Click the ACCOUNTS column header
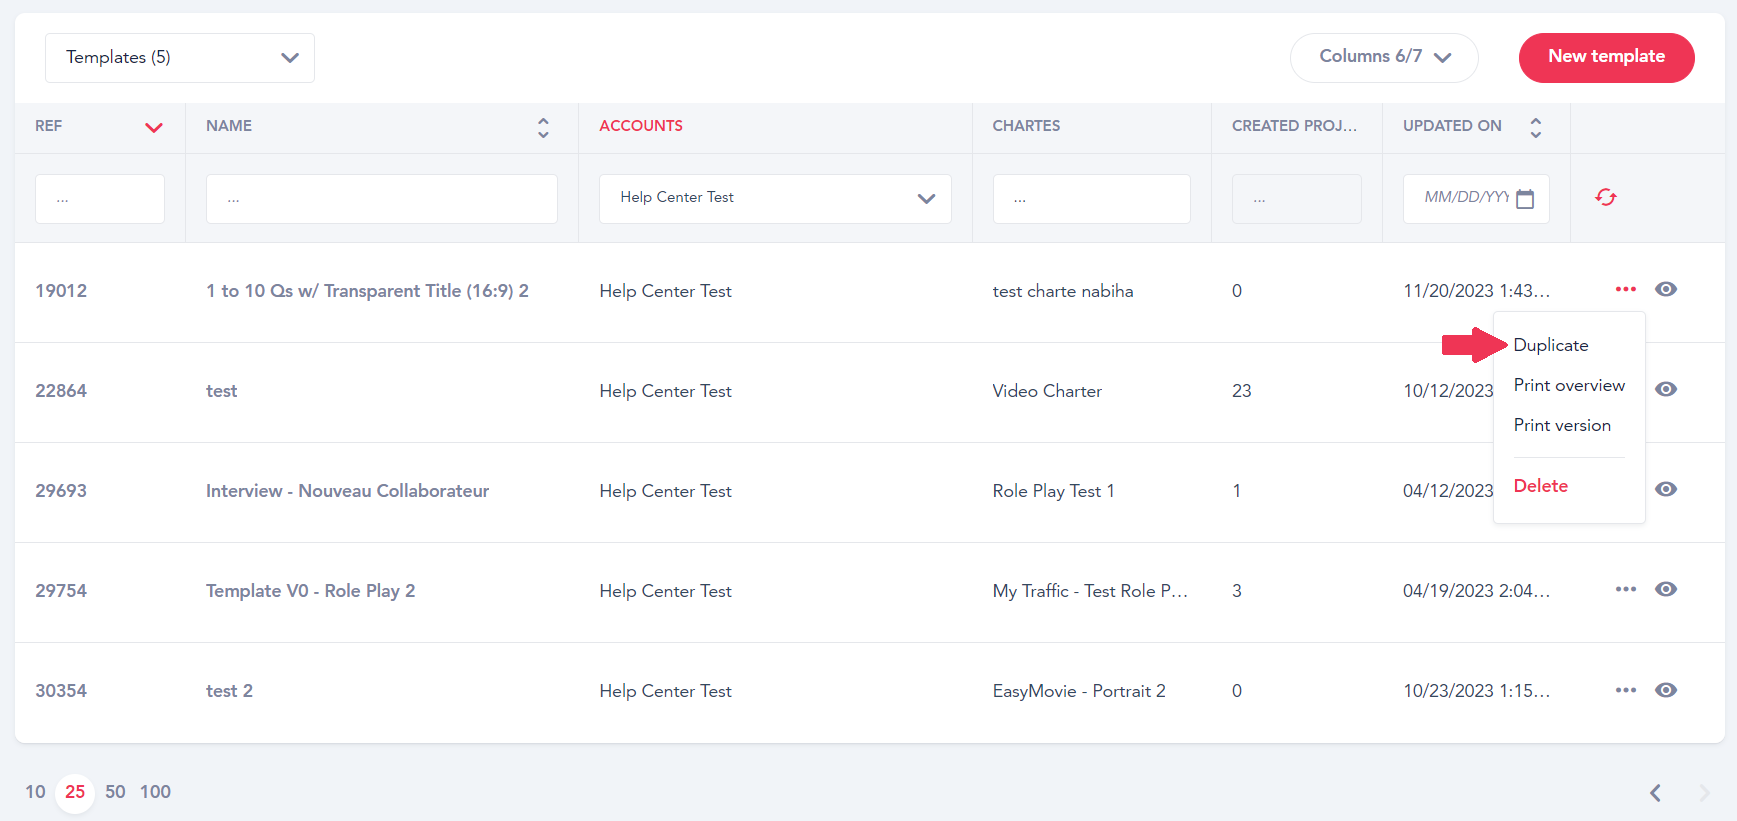Viewport: 1737px width, 821px height. tap(641, 126)
